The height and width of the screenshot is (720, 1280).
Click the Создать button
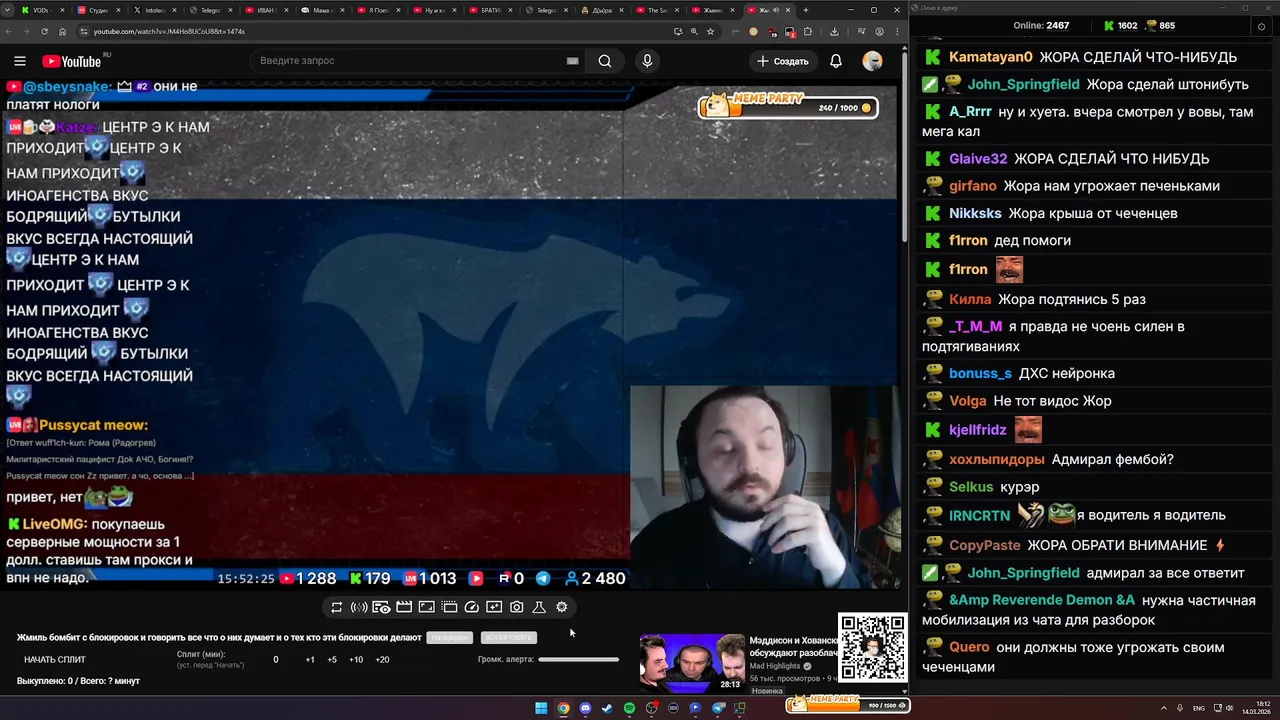coord(782,61)
